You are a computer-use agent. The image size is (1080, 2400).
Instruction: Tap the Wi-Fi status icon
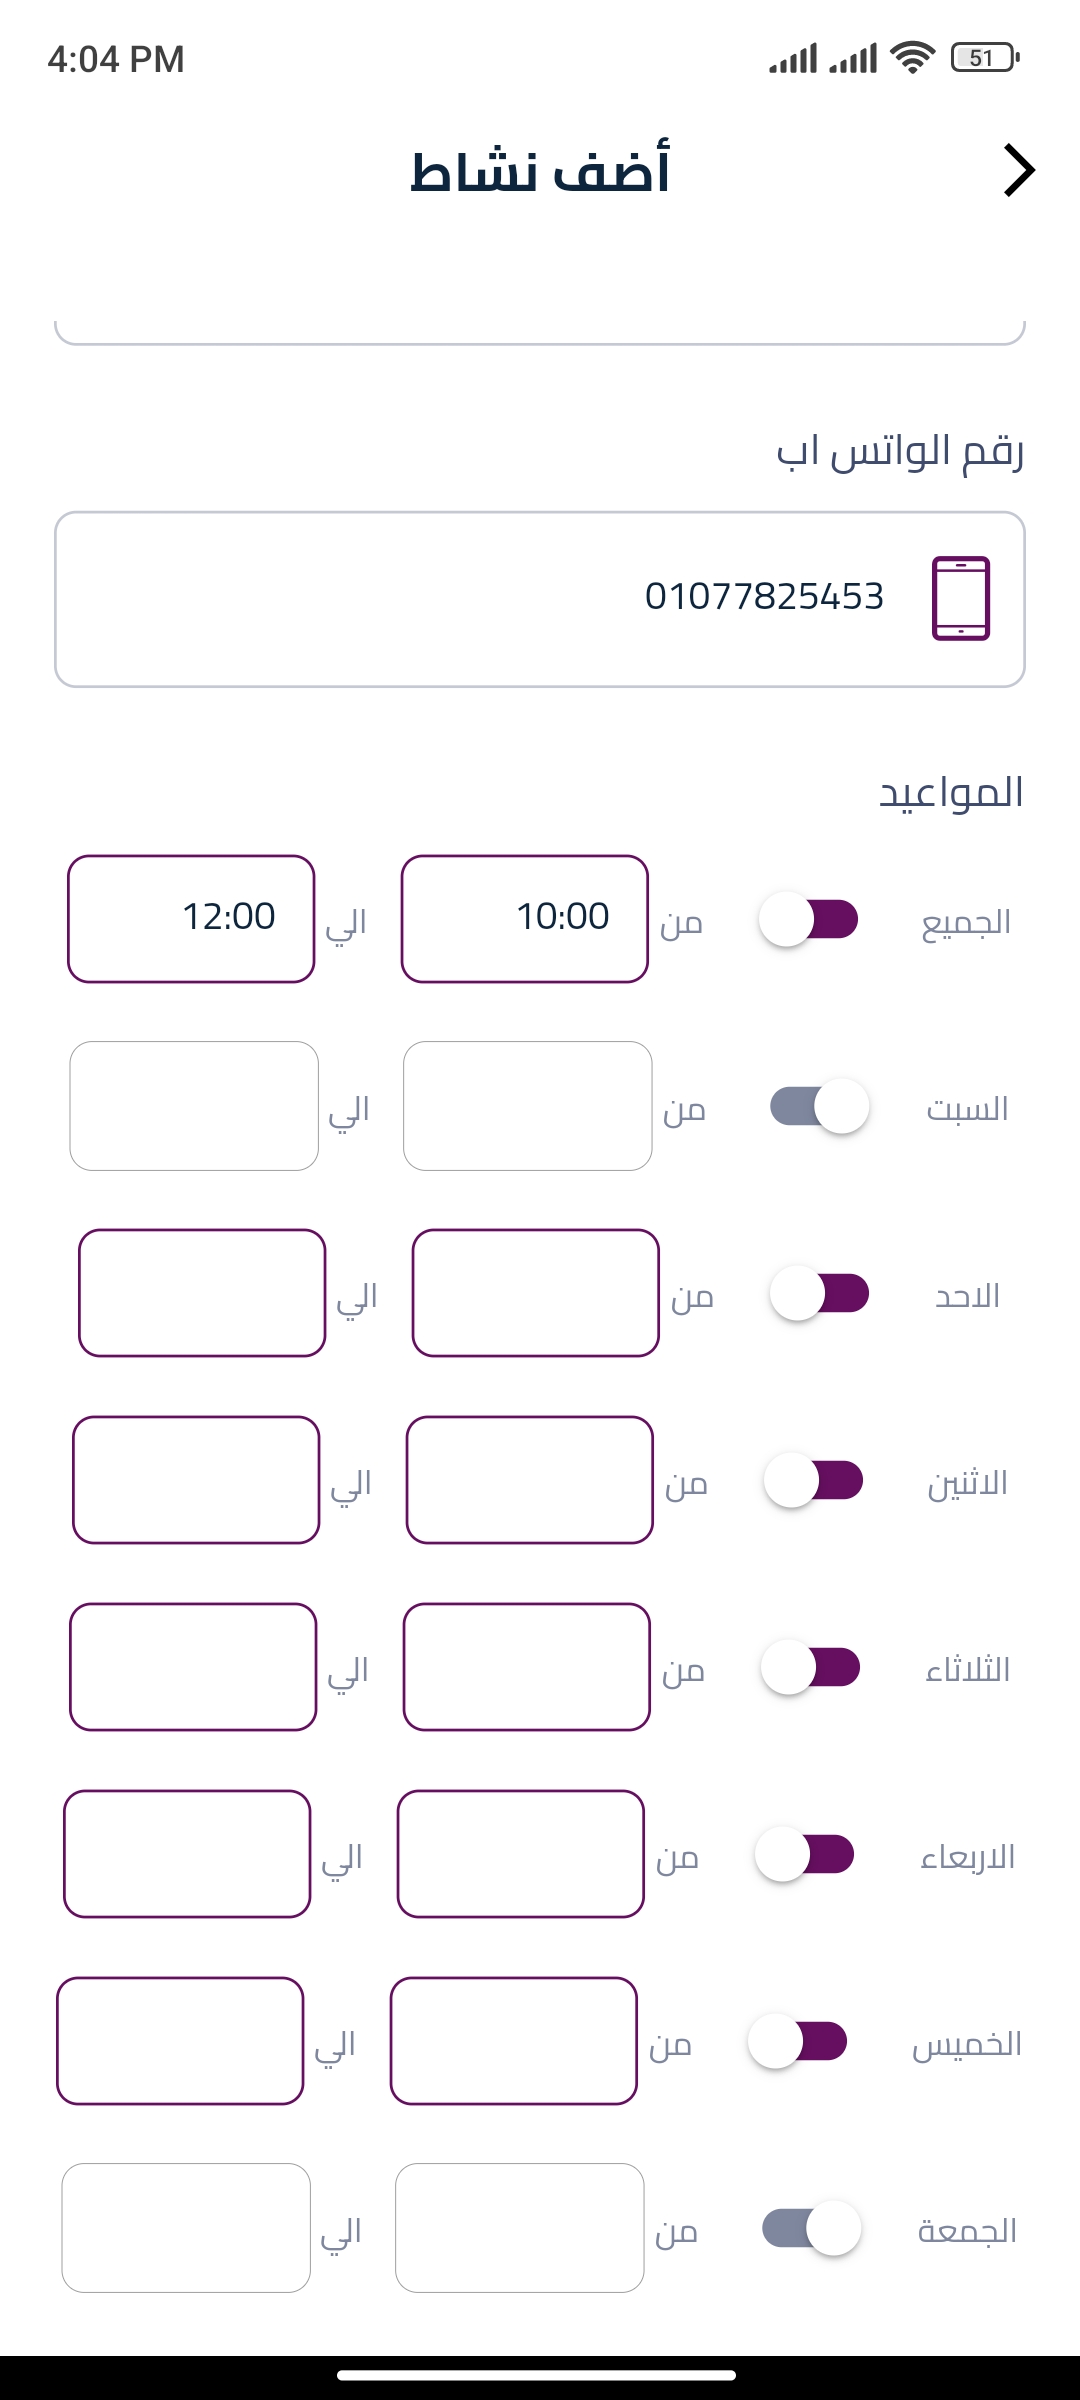coord(912,58)
